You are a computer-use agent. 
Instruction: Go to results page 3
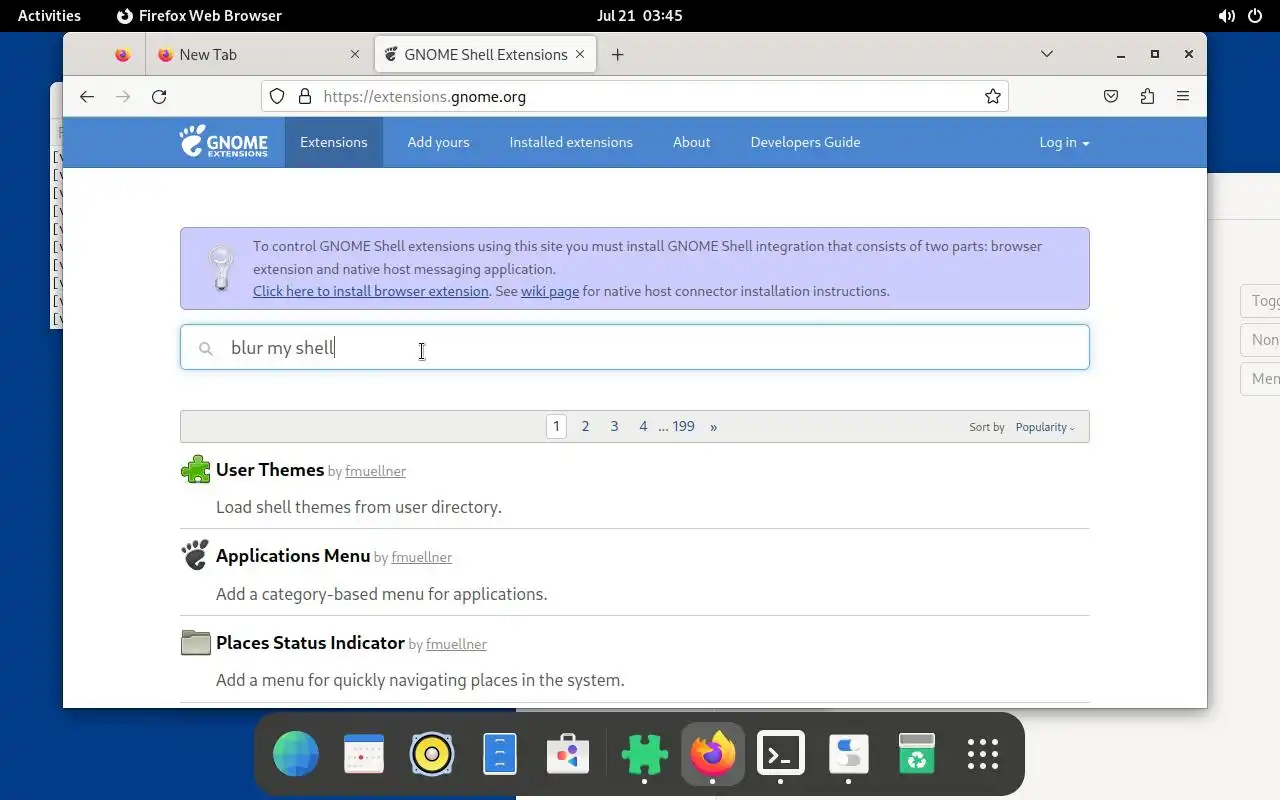click(614, 426)
